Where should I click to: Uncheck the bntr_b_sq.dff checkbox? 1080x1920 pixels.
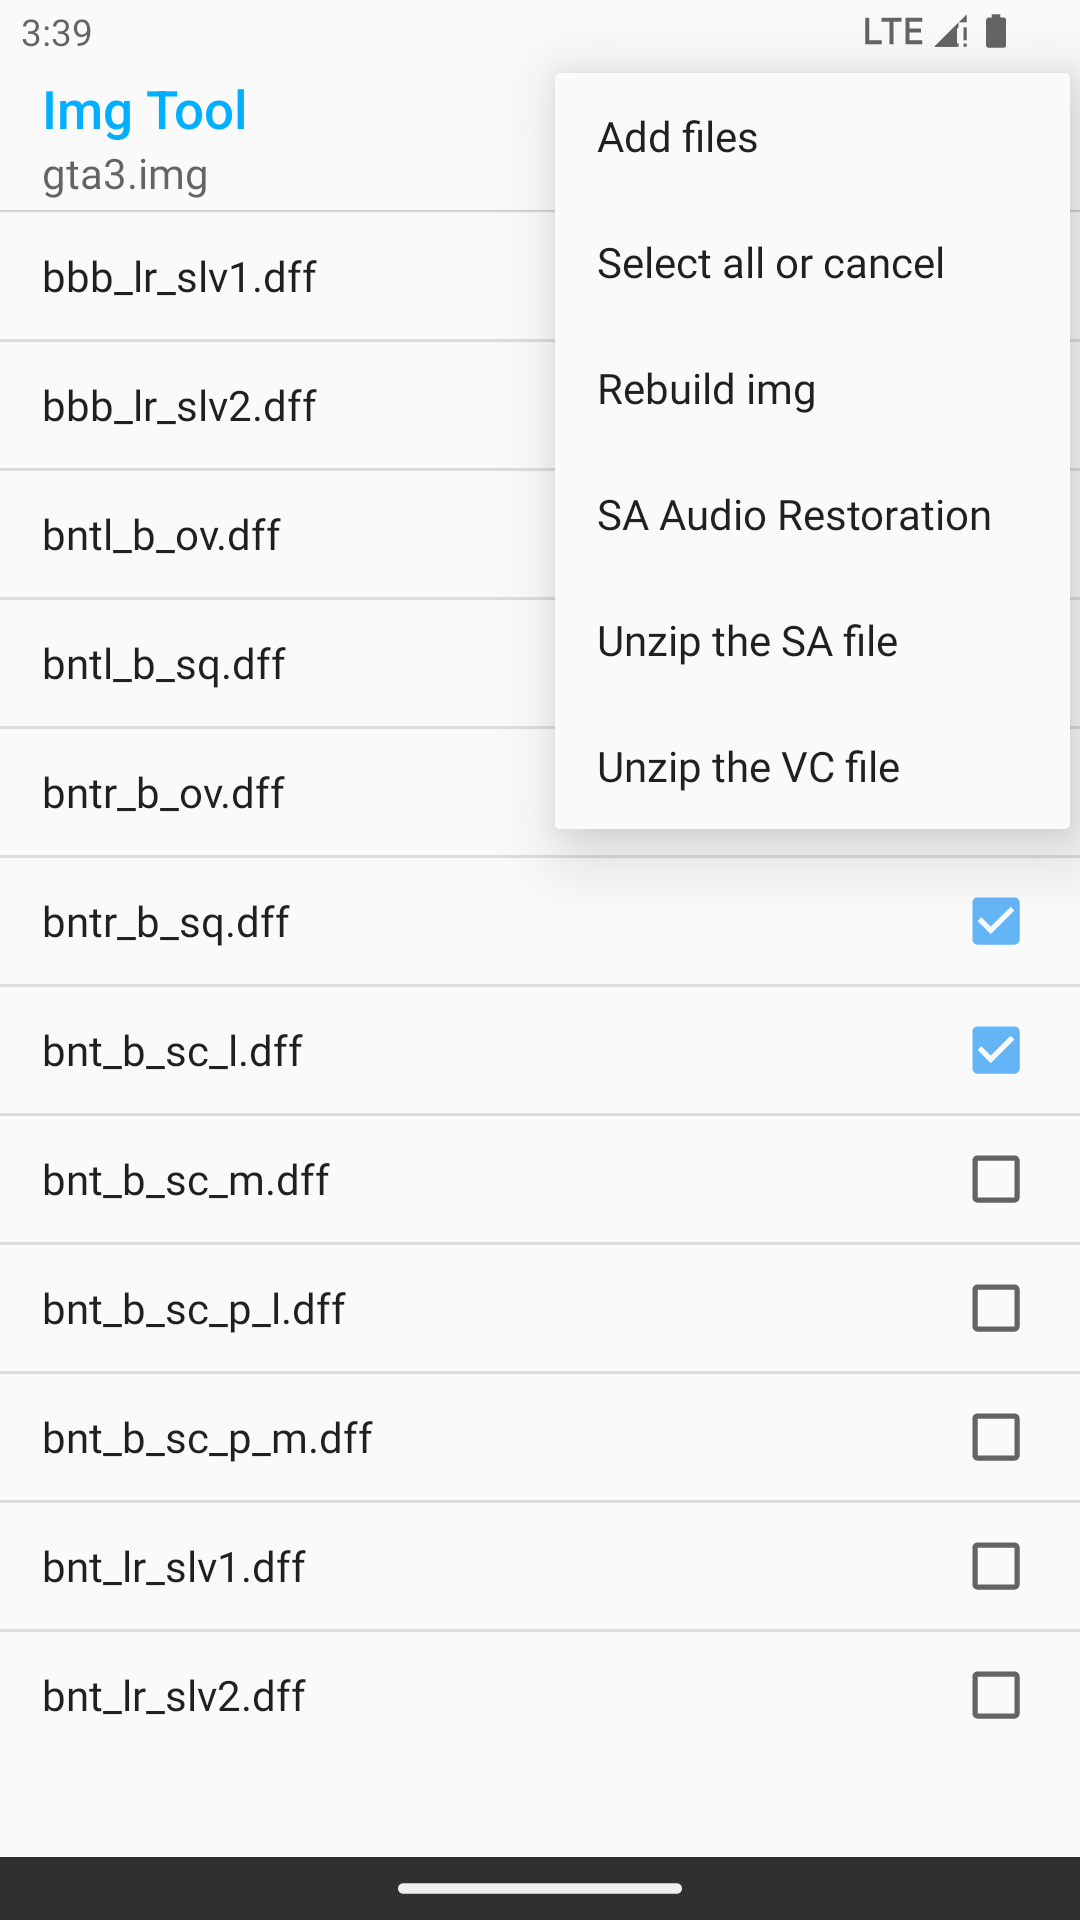pyautogui.click(x=995, y=921)
